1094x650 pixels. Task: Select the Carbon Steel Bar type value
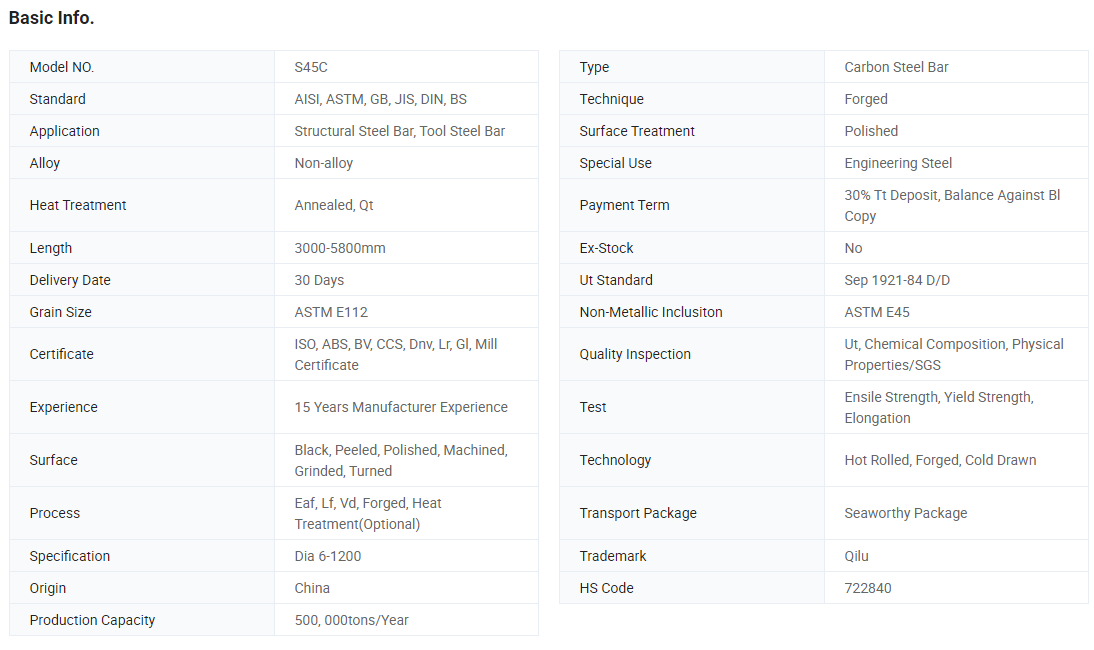[x=896, y=67]
